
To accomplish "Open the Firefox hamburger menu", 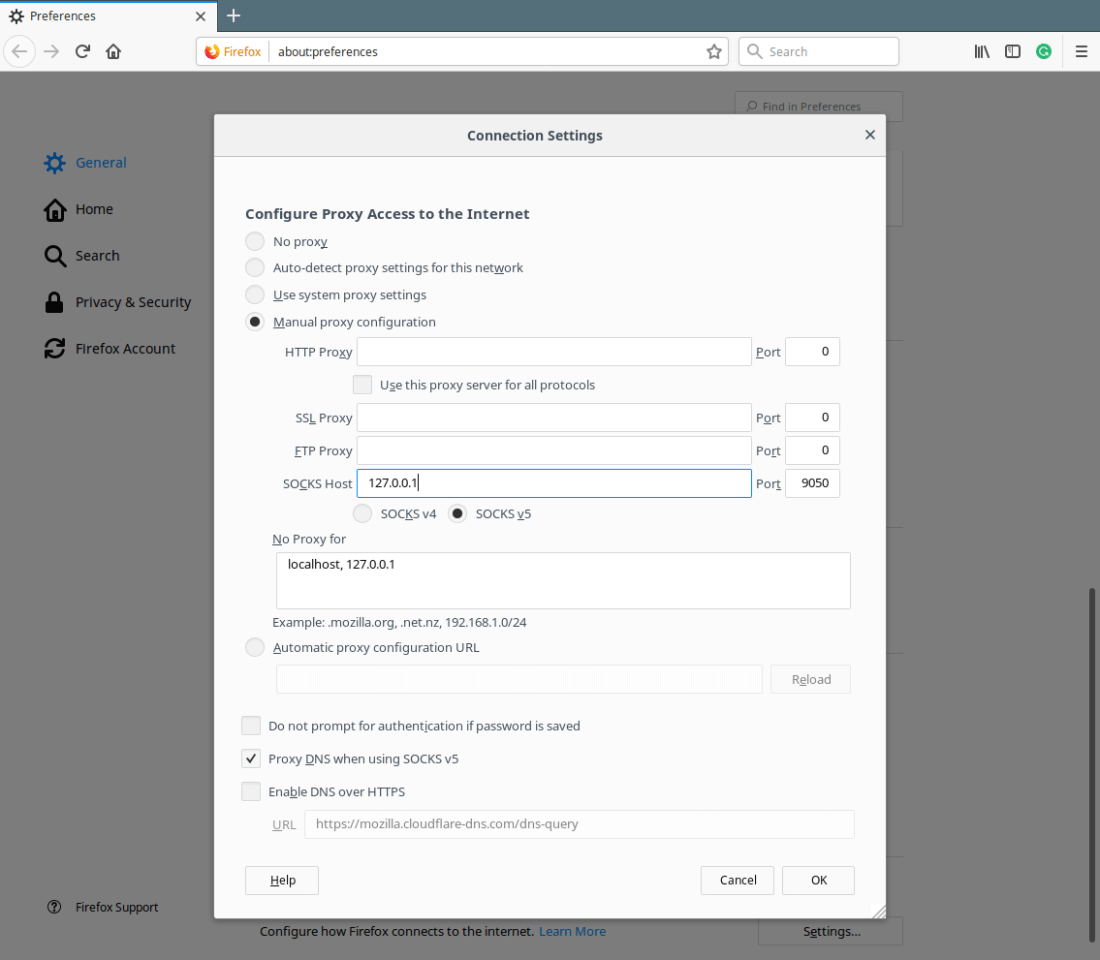I will tap(1081, 51).
